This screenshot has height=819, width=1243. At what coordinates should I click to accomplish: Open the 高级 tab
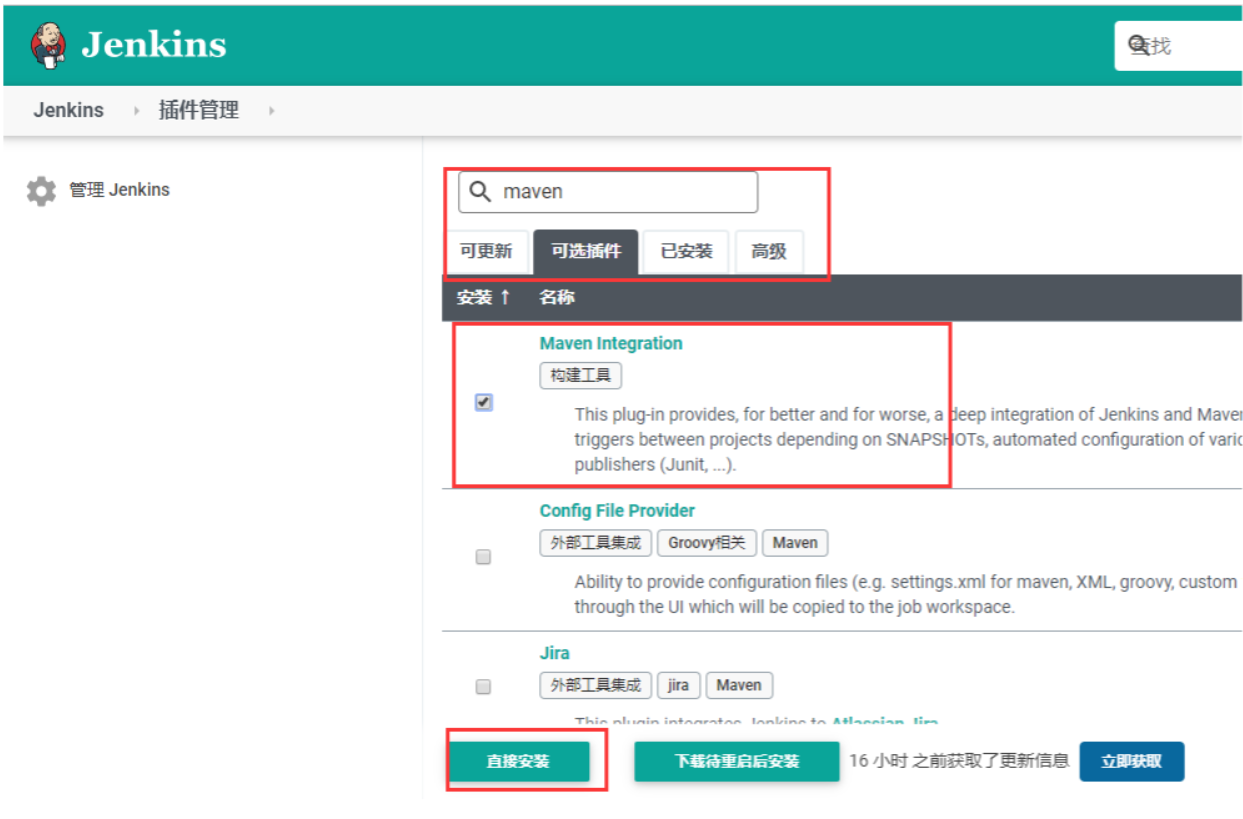769,251
